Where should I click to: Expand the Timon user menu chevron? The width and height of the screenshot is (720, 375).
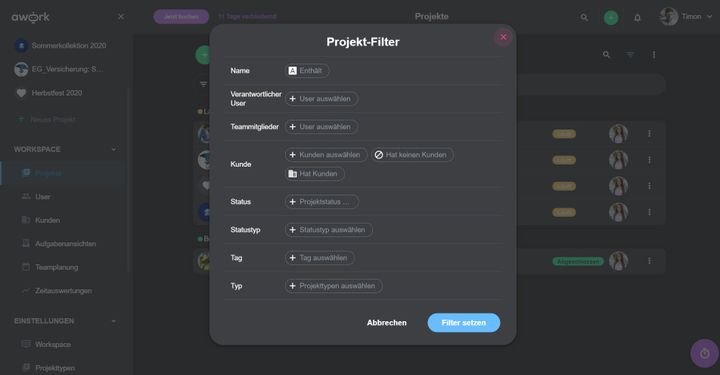coord(709,17)
